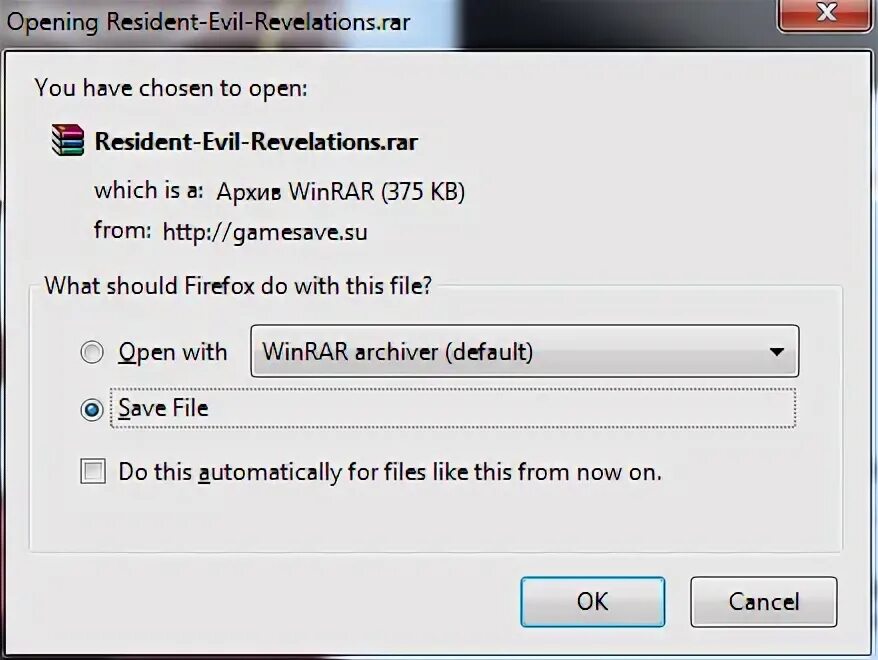Enable Do this automatically checkbox
This screenshot has height=660, width=878.
(93, 471)
